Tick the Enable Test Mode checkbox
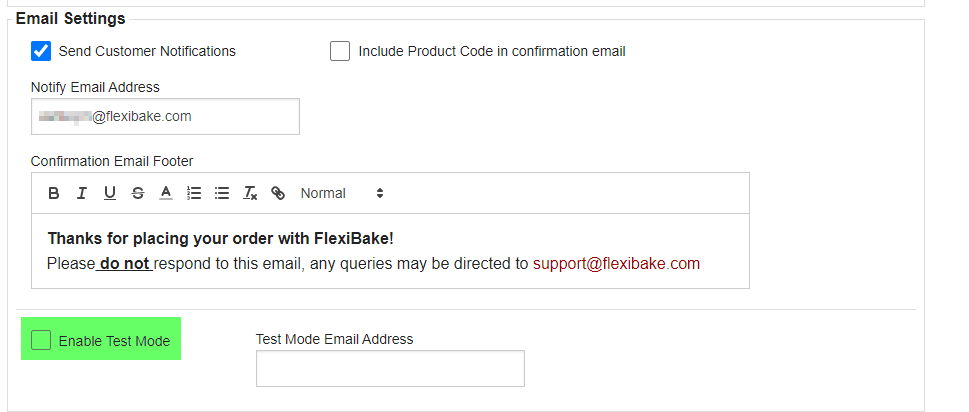 point(41,340)
